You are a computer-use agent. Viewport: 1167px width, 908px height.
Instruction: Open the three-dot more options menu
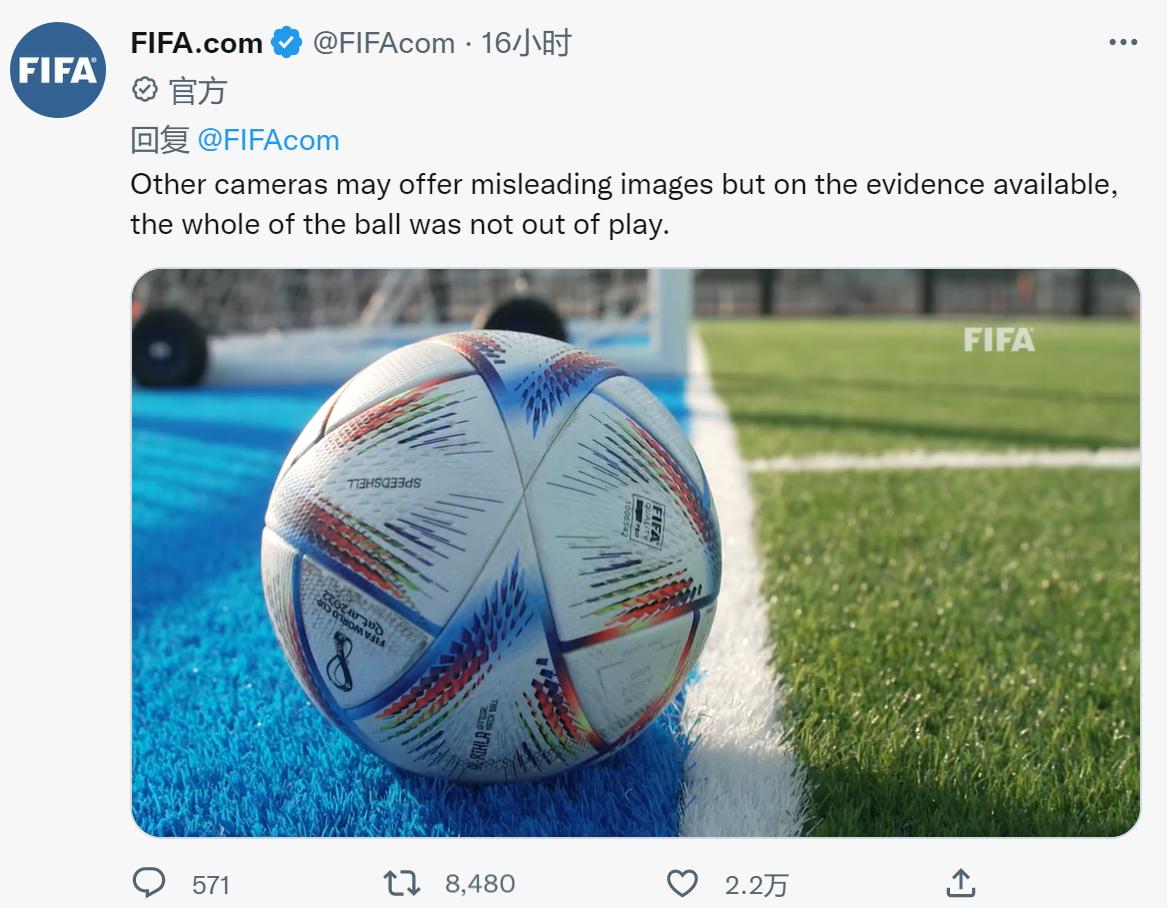click(1124, 43)
